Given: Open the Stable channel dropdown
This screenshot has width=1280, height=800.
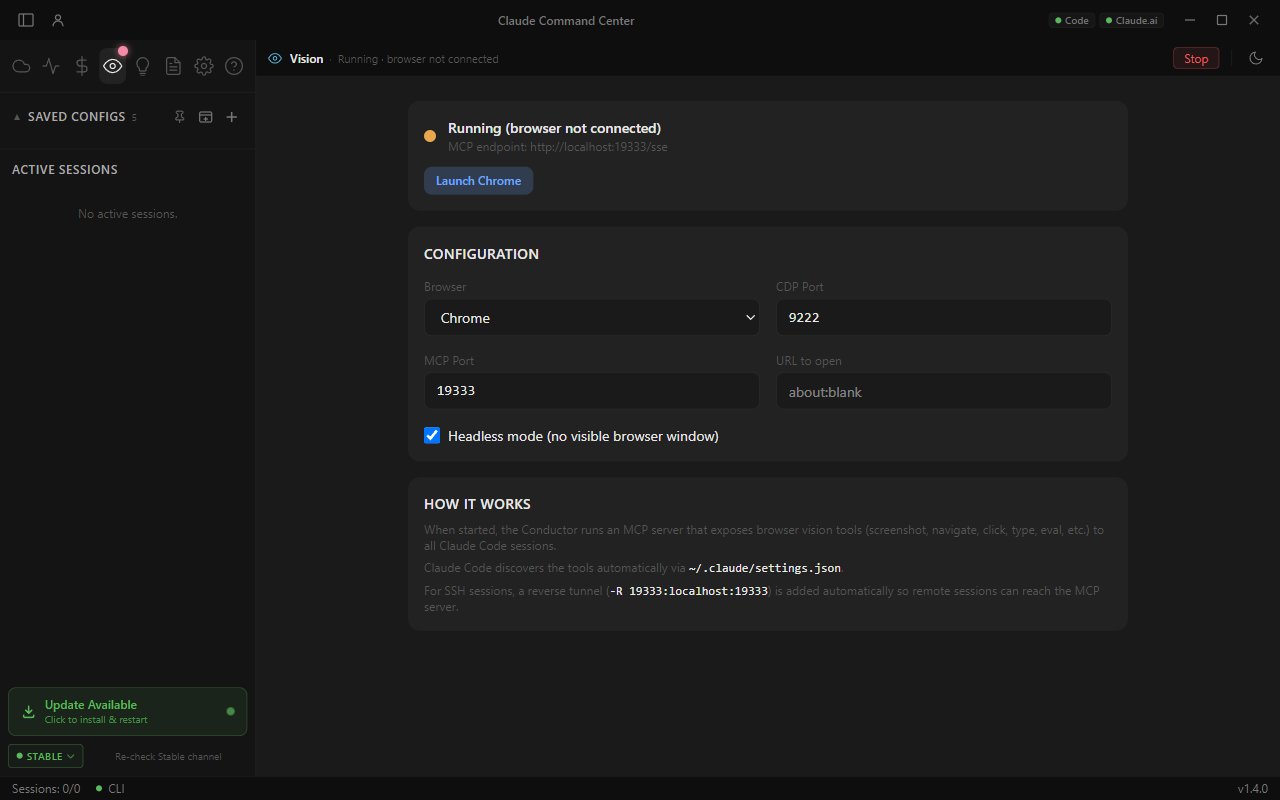Looking at the screenshot, I should (x=45, y=756).
